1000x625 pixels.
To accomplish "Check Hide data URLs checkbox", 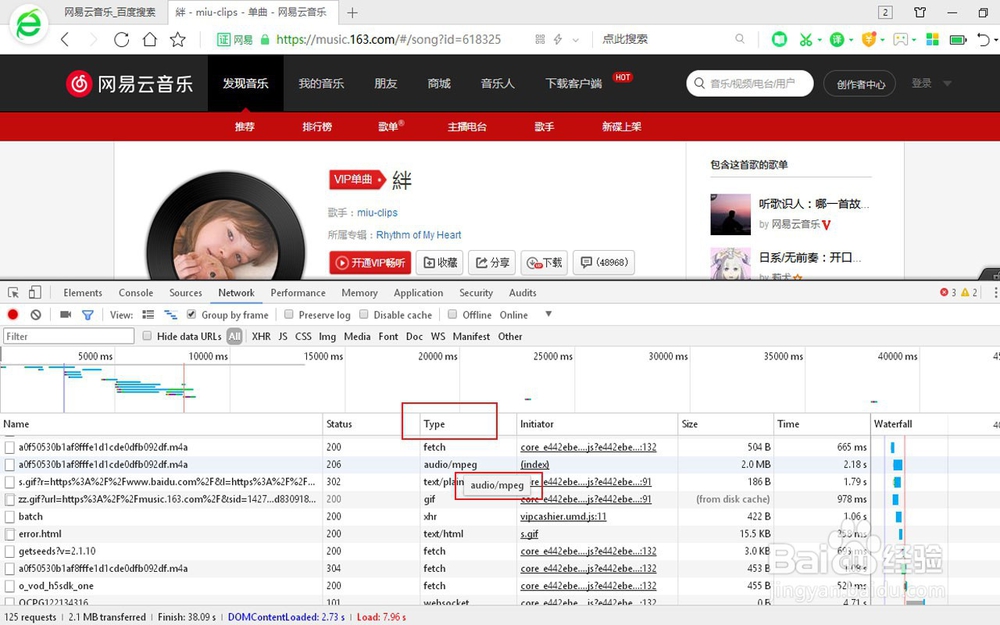I will point(147,335).
